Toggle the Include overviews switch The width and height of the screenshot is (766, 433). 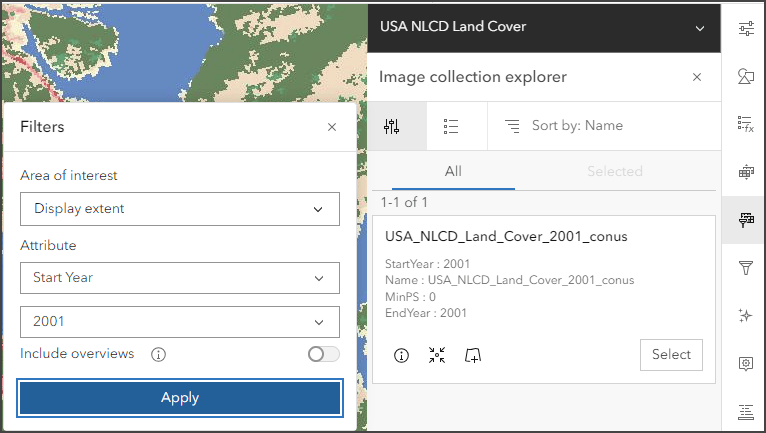coord(323,354)
